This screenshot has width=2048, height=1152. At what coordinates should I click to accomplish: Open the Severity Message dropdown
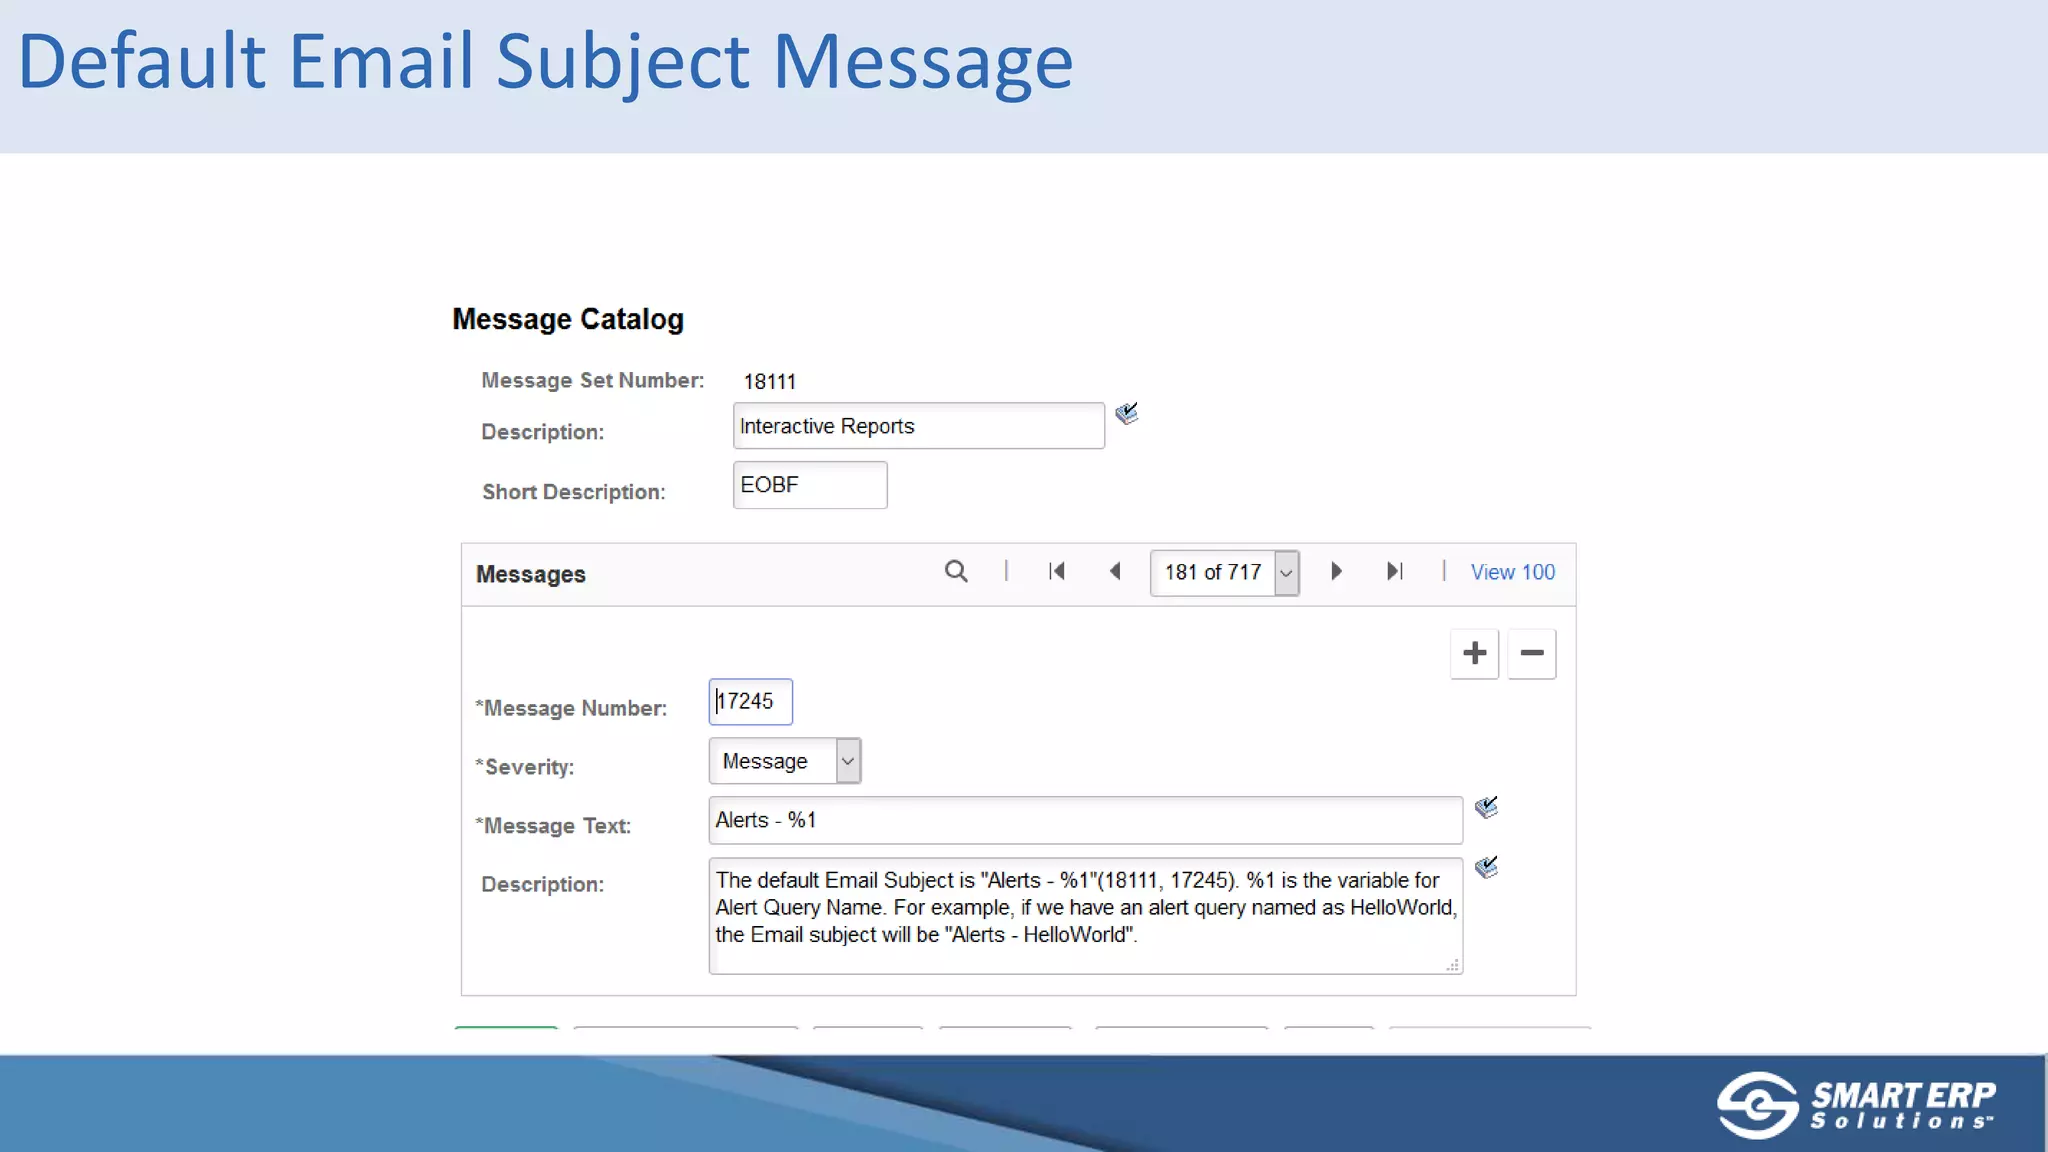click(x=785, y=761)
